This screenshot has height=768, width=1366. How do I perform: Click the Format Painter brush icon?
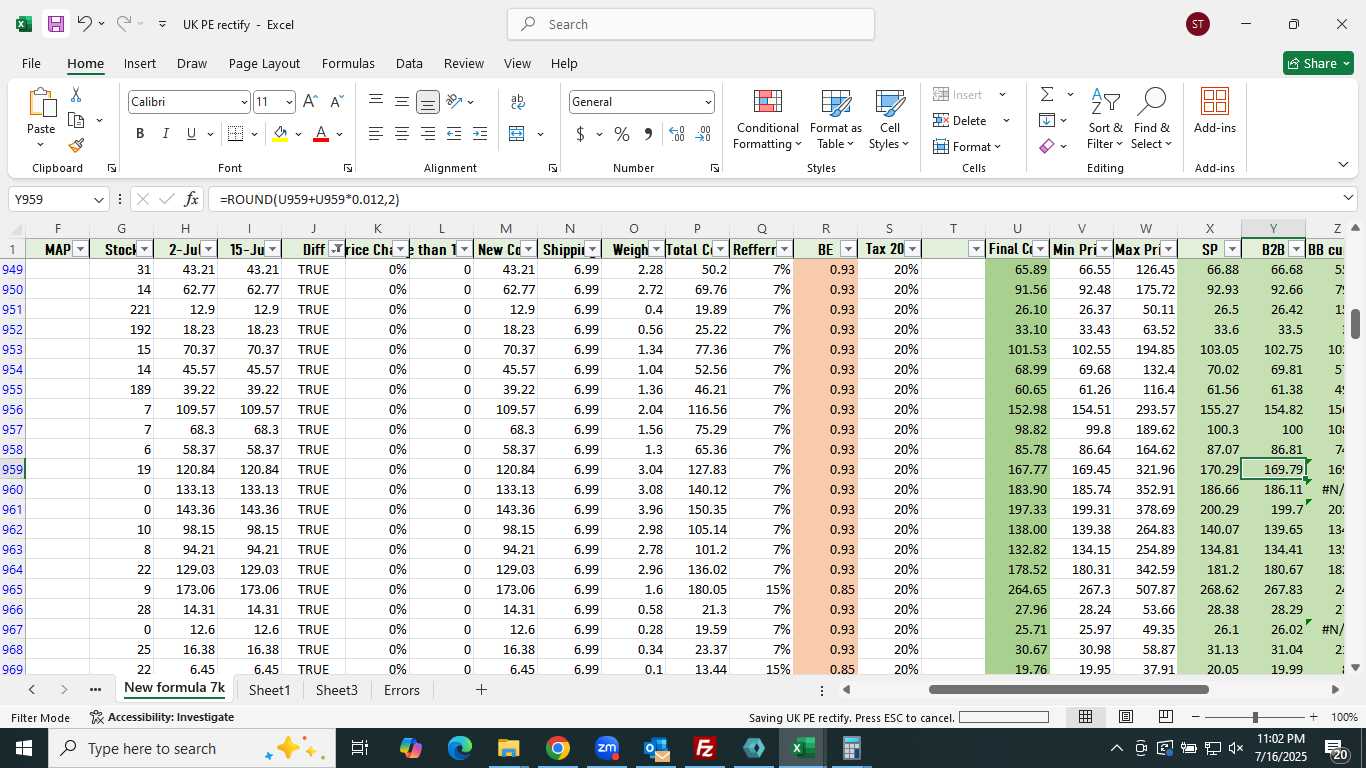[76, 145]
